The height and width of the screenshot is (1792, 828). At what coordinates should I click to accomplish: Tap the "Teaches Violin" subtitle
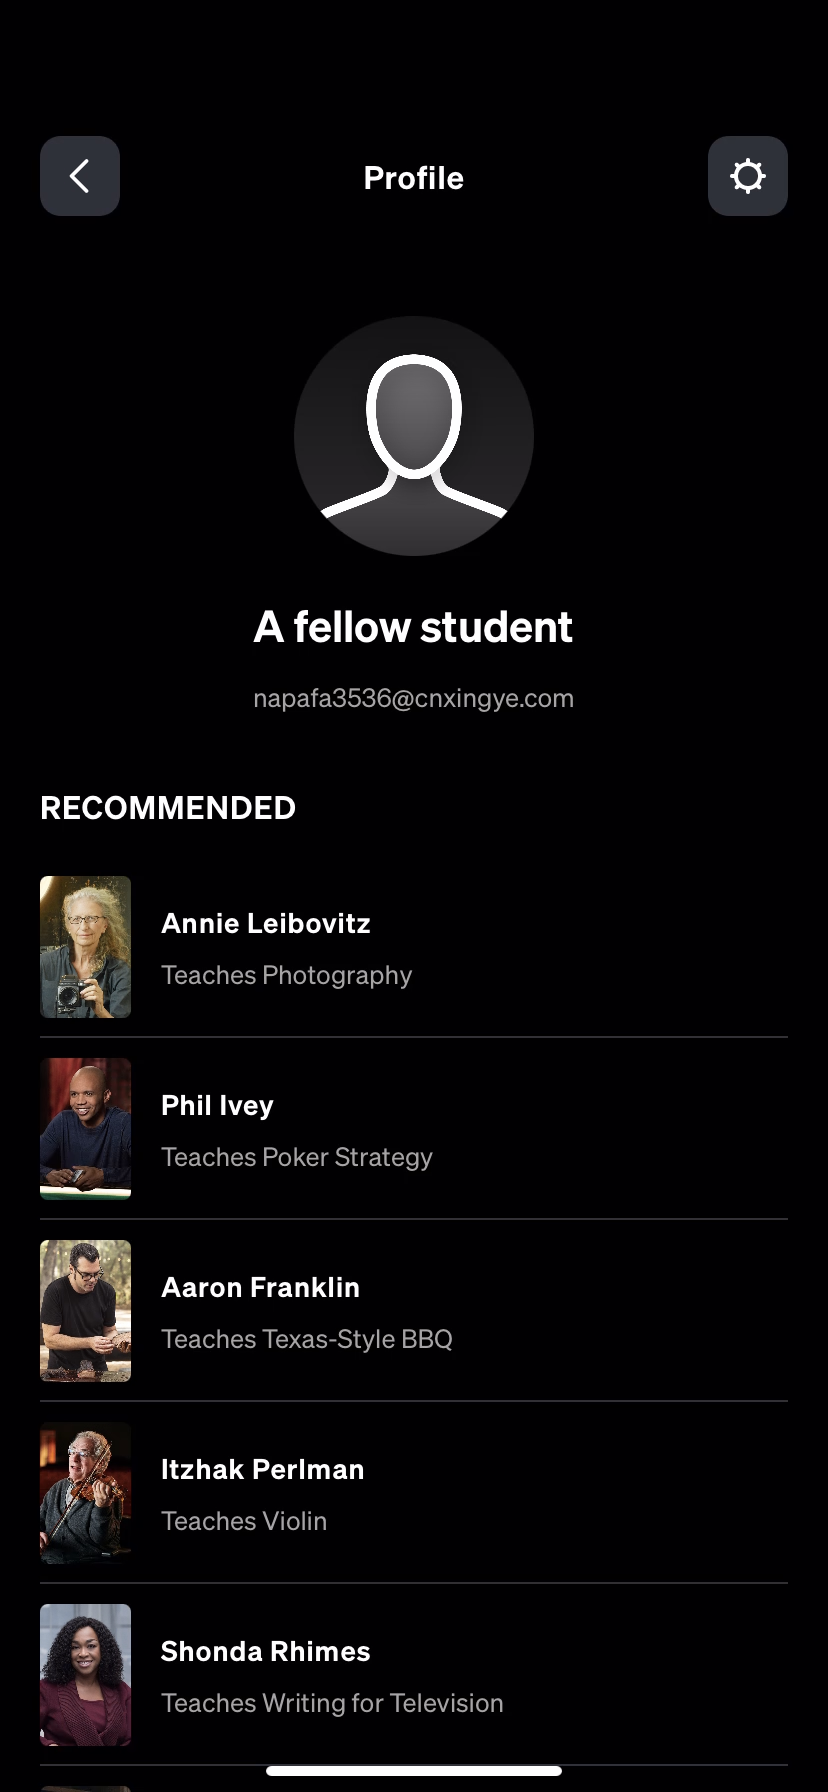click(244, 1521)
